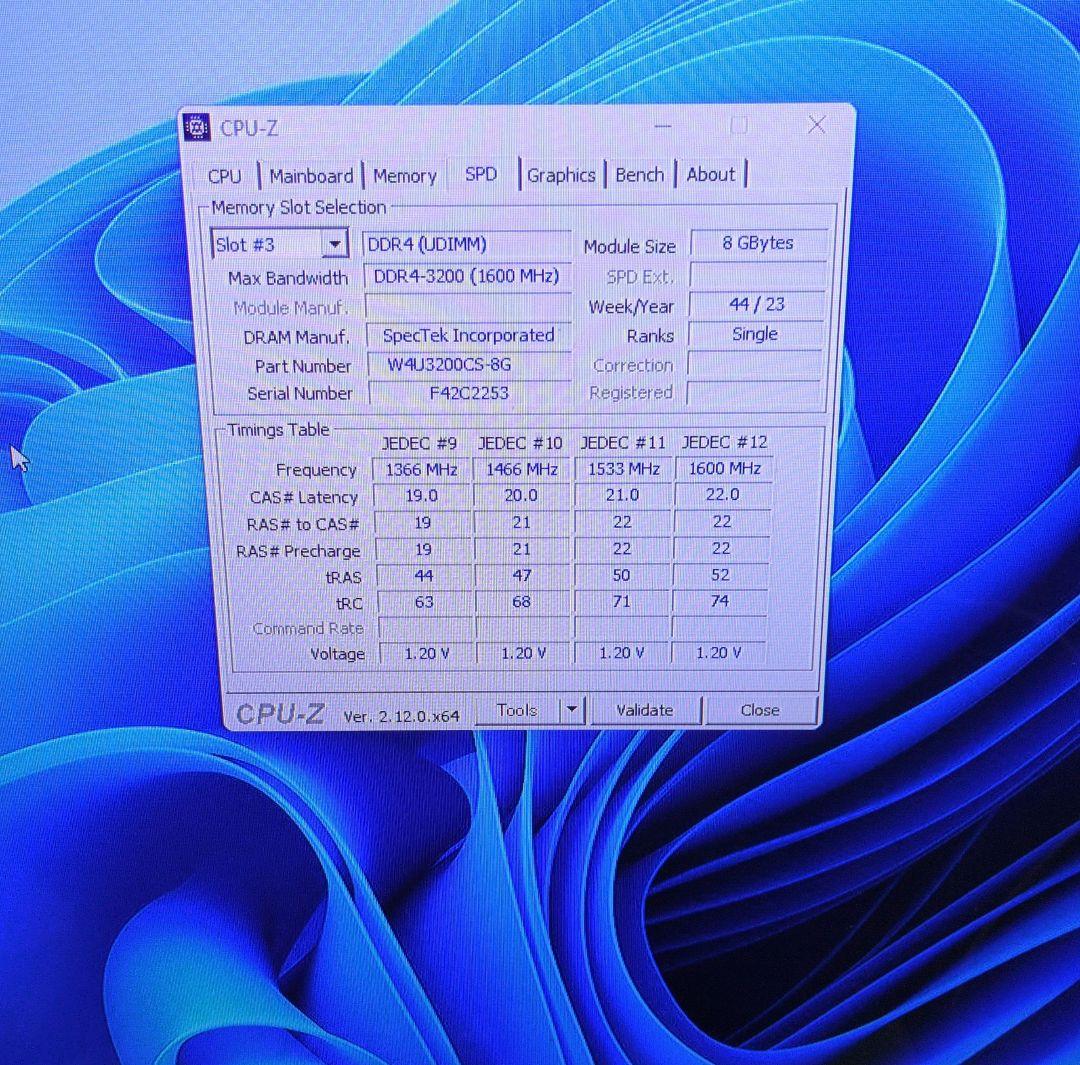Screen dimensions: 1080x1065
Task: Click the JEDEC #10 column header
Action: [x=520, y=443]
